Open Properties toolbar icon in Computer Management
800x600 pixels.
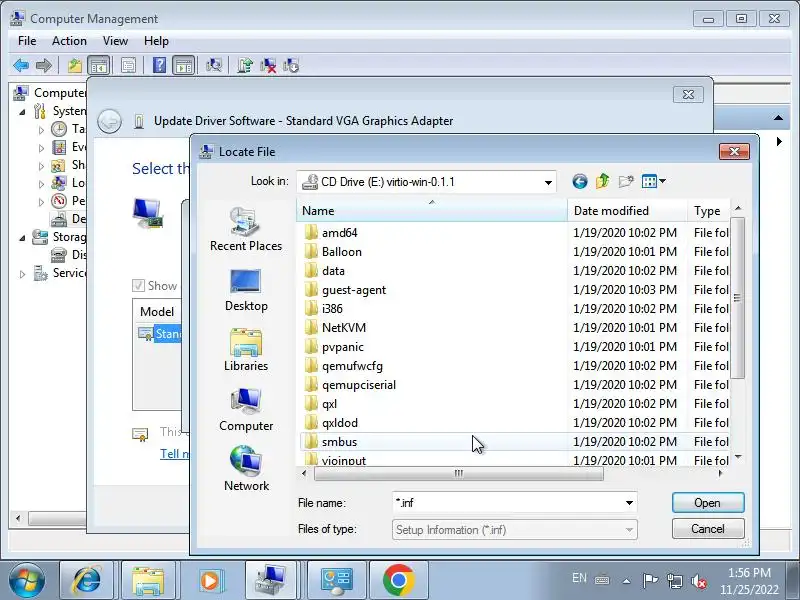128,65
